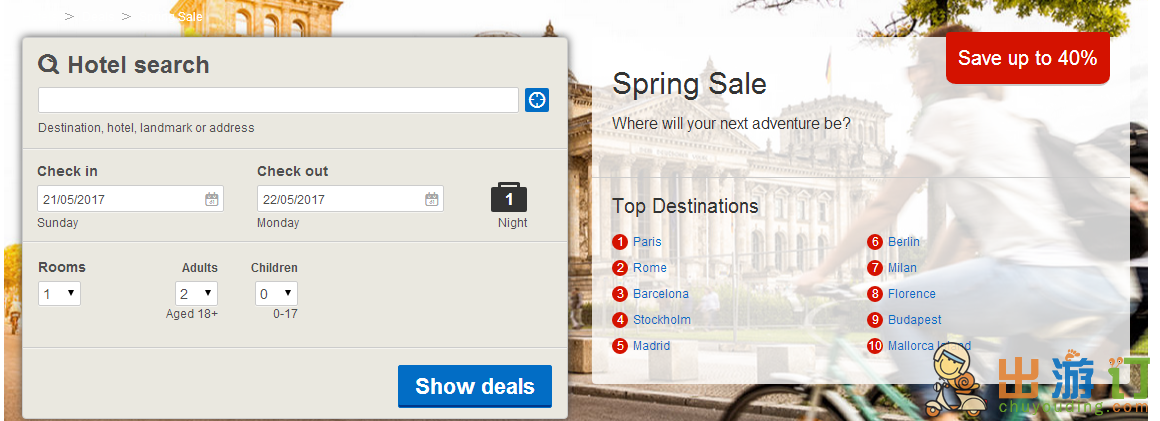1160x421 pixels.
Task: Click the Show deals button
Action: [475, 386]
